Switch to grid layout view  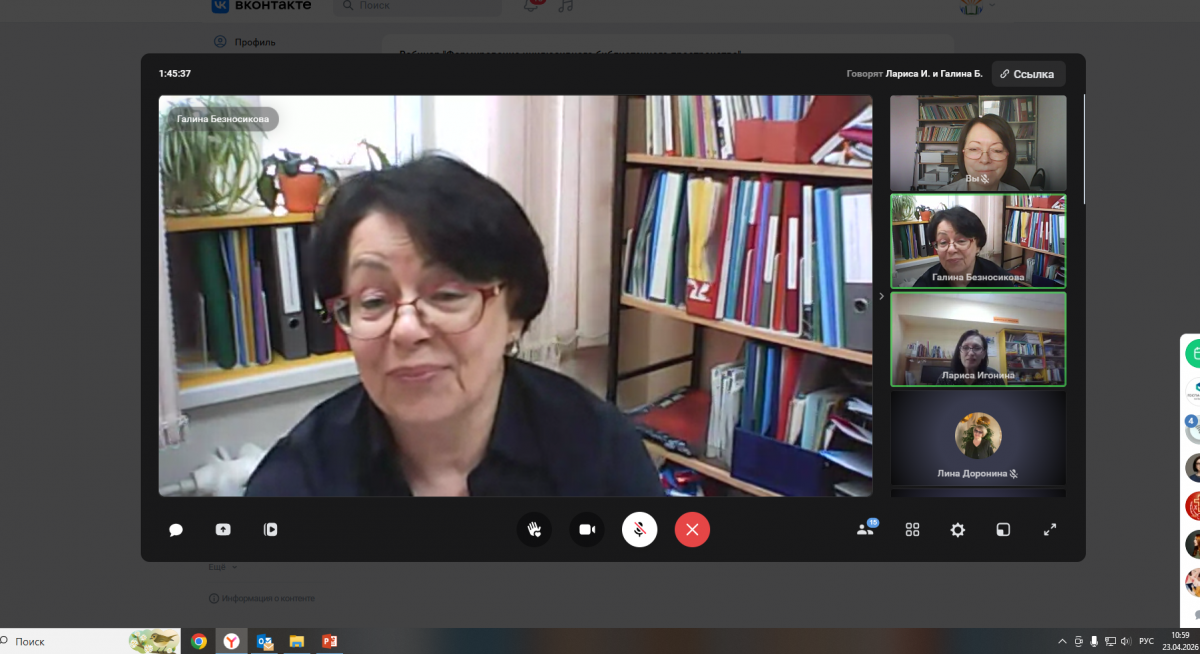(x=912, y=530)
